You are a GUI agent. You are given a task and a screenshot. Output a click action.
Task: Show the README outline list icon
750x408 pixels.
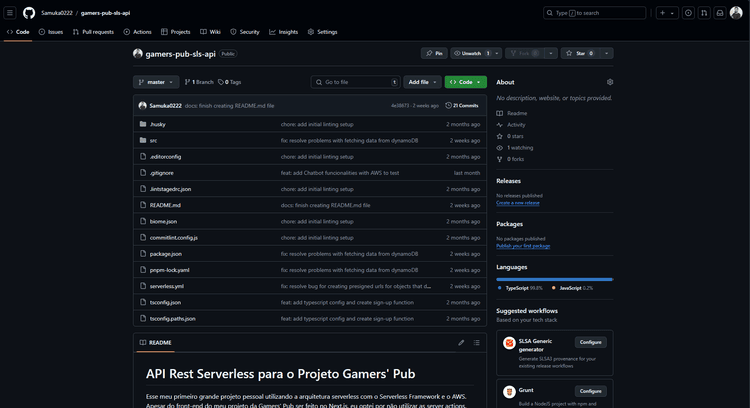tap(476, 342)
